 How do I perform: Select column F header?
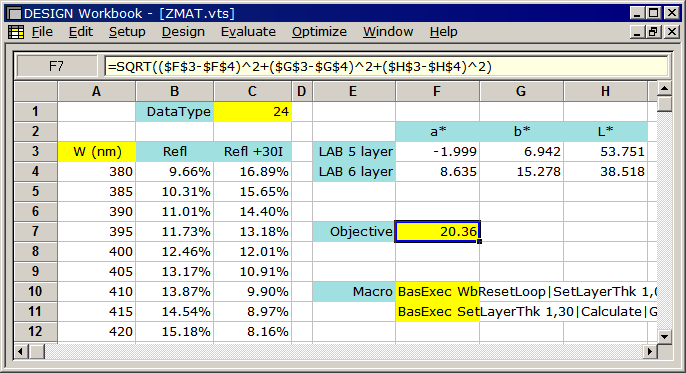pos(437,91)
